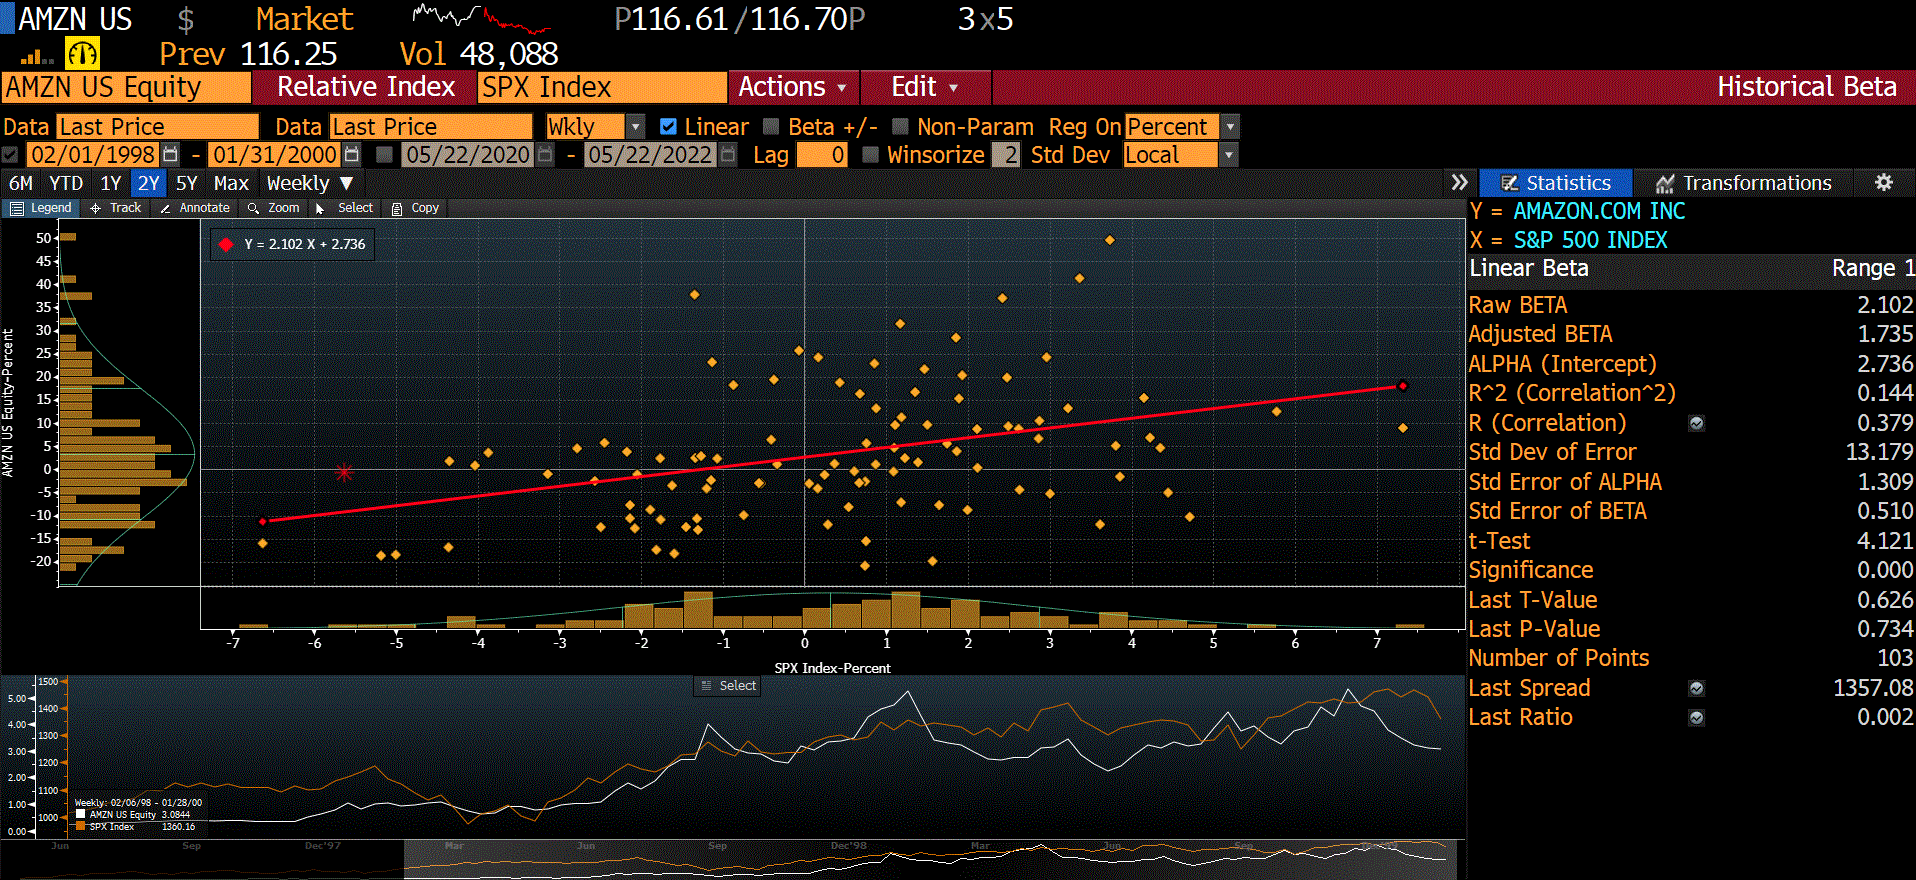Edit the 01/31/2000 end date field
1916x880 pixels.
tap(274, 155)
